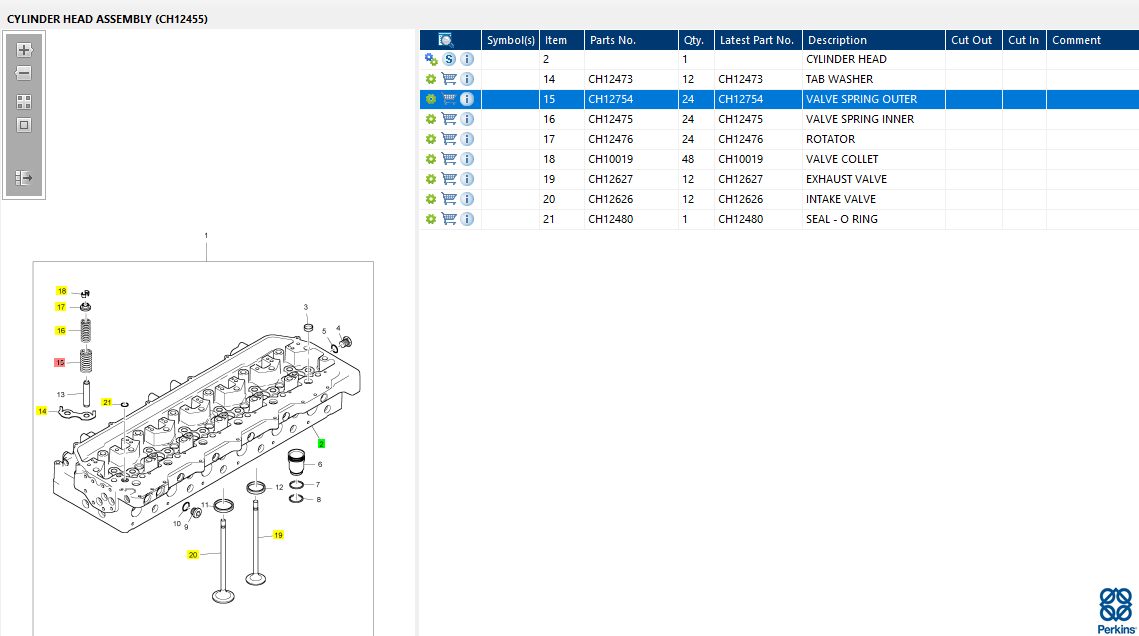The width and height of the screenshot is (1139, 636).
Task: Zoom in on the diagram with plus button
Action: [24, 50]
